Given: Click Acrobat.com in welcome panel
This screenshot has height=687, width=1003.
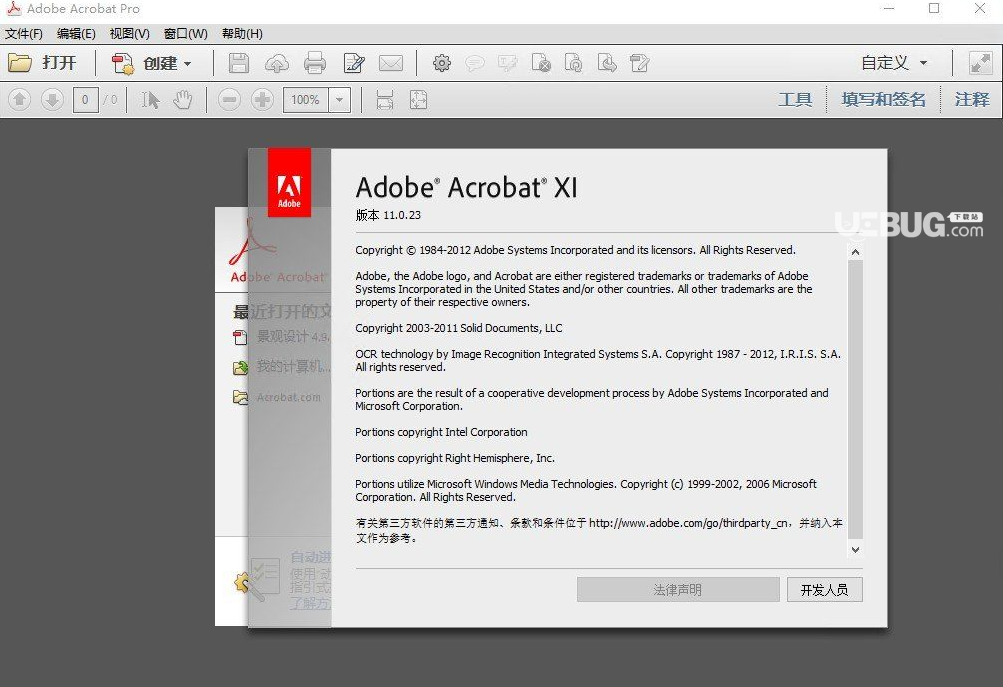Looking at the screenshot, I should [x=288, y=397].
